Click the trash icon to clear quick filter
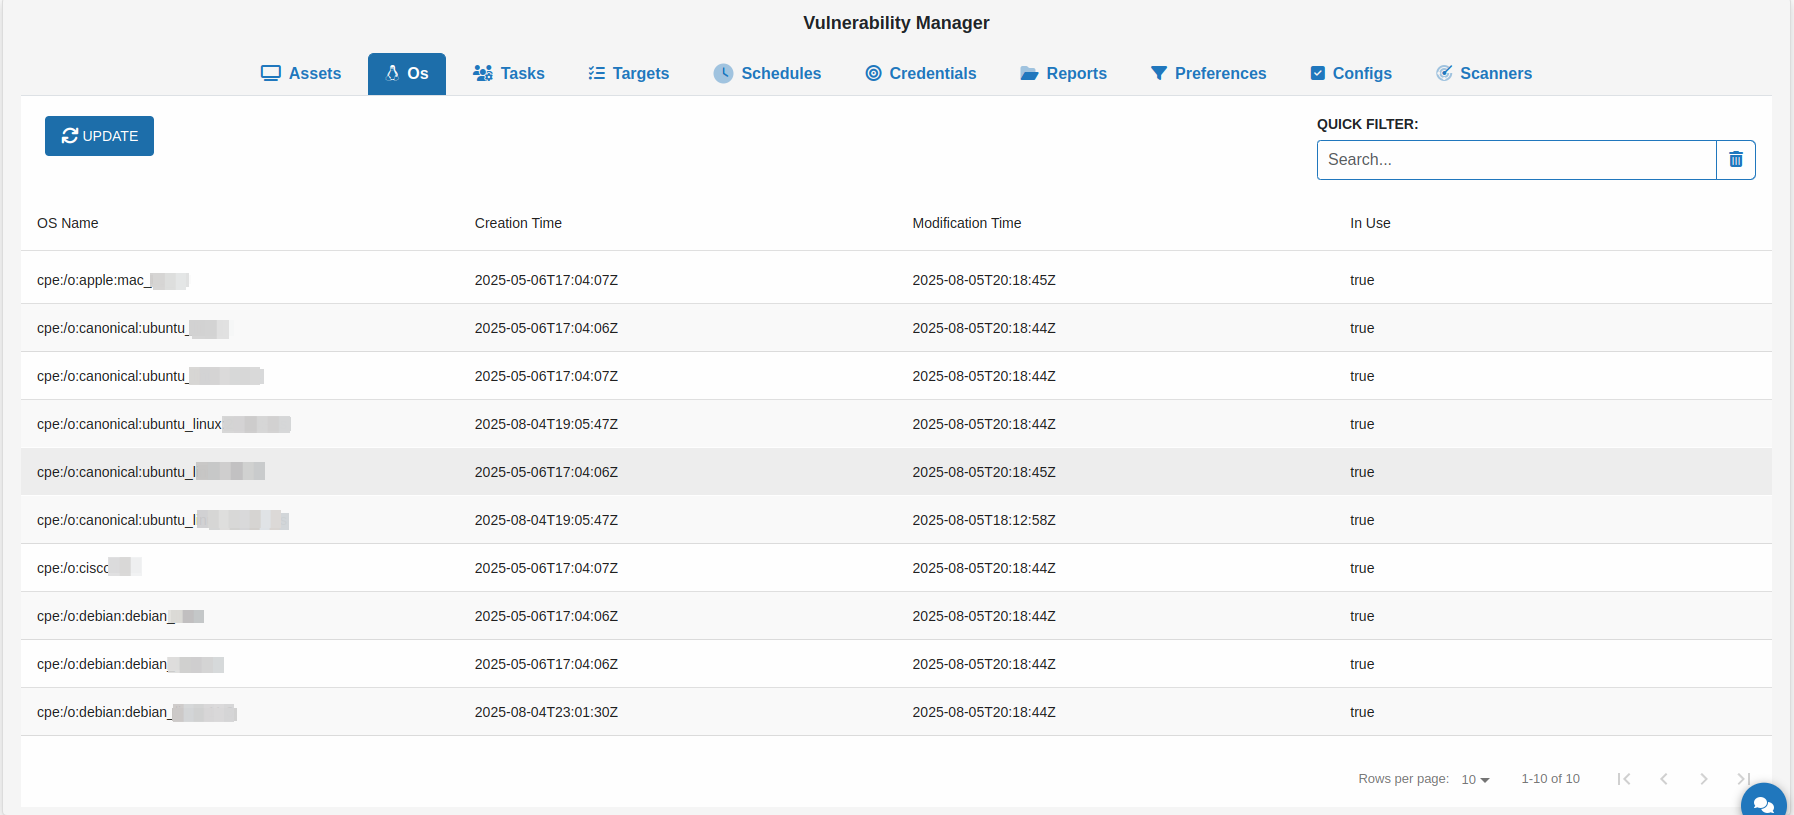 tap(1735, 160)
